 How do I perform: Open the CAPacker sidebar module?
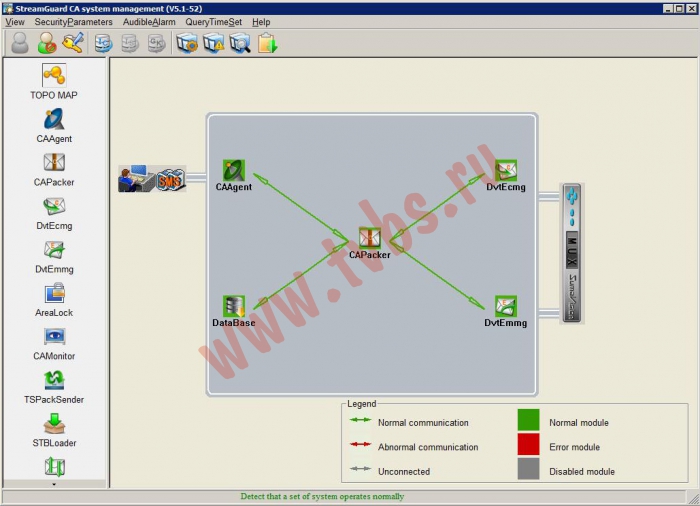pyautogui.click(x=54, y=169)
